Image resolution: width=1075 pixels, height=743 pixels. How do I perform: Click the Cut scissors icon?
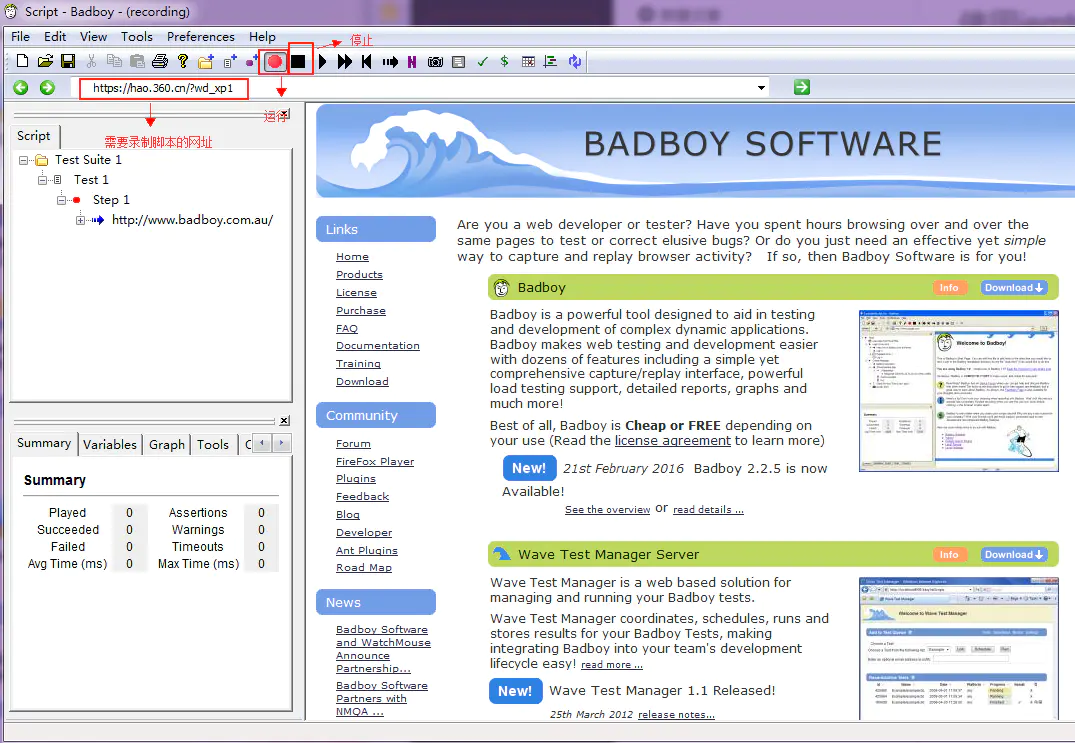[91, 62]
